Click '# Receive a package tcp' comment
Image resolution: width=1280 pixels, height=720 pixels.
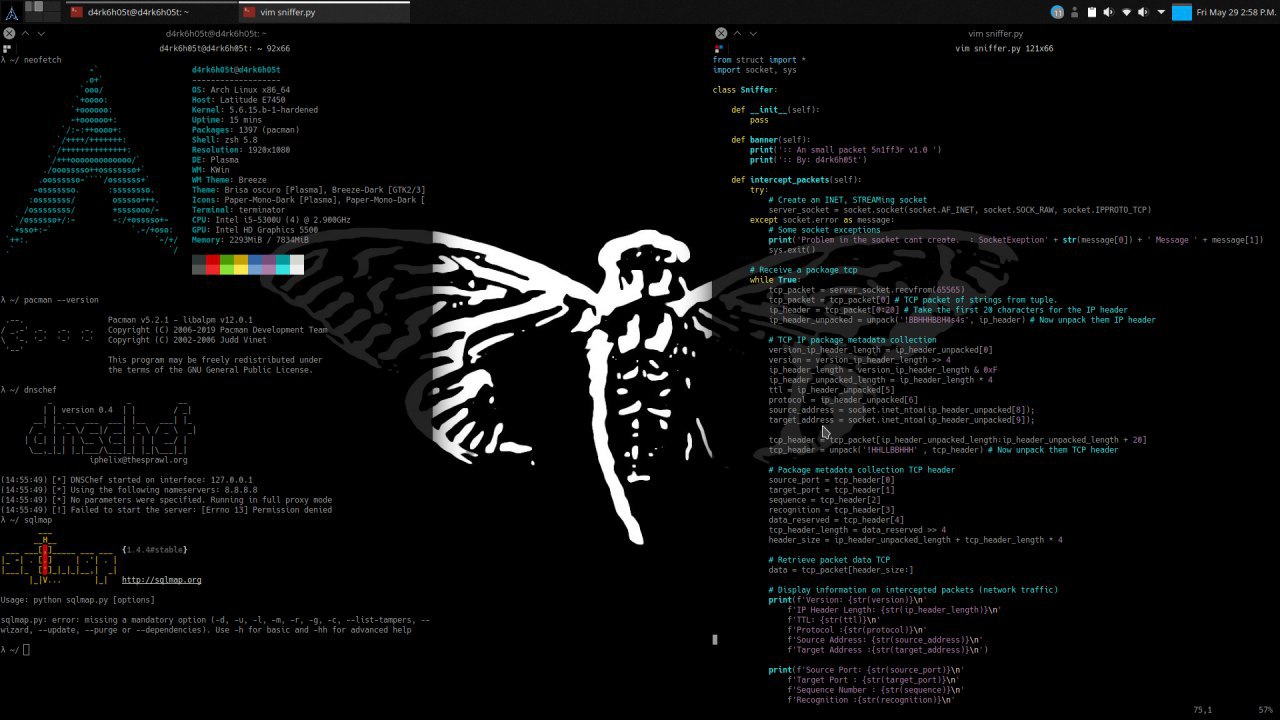coord(804,270)
